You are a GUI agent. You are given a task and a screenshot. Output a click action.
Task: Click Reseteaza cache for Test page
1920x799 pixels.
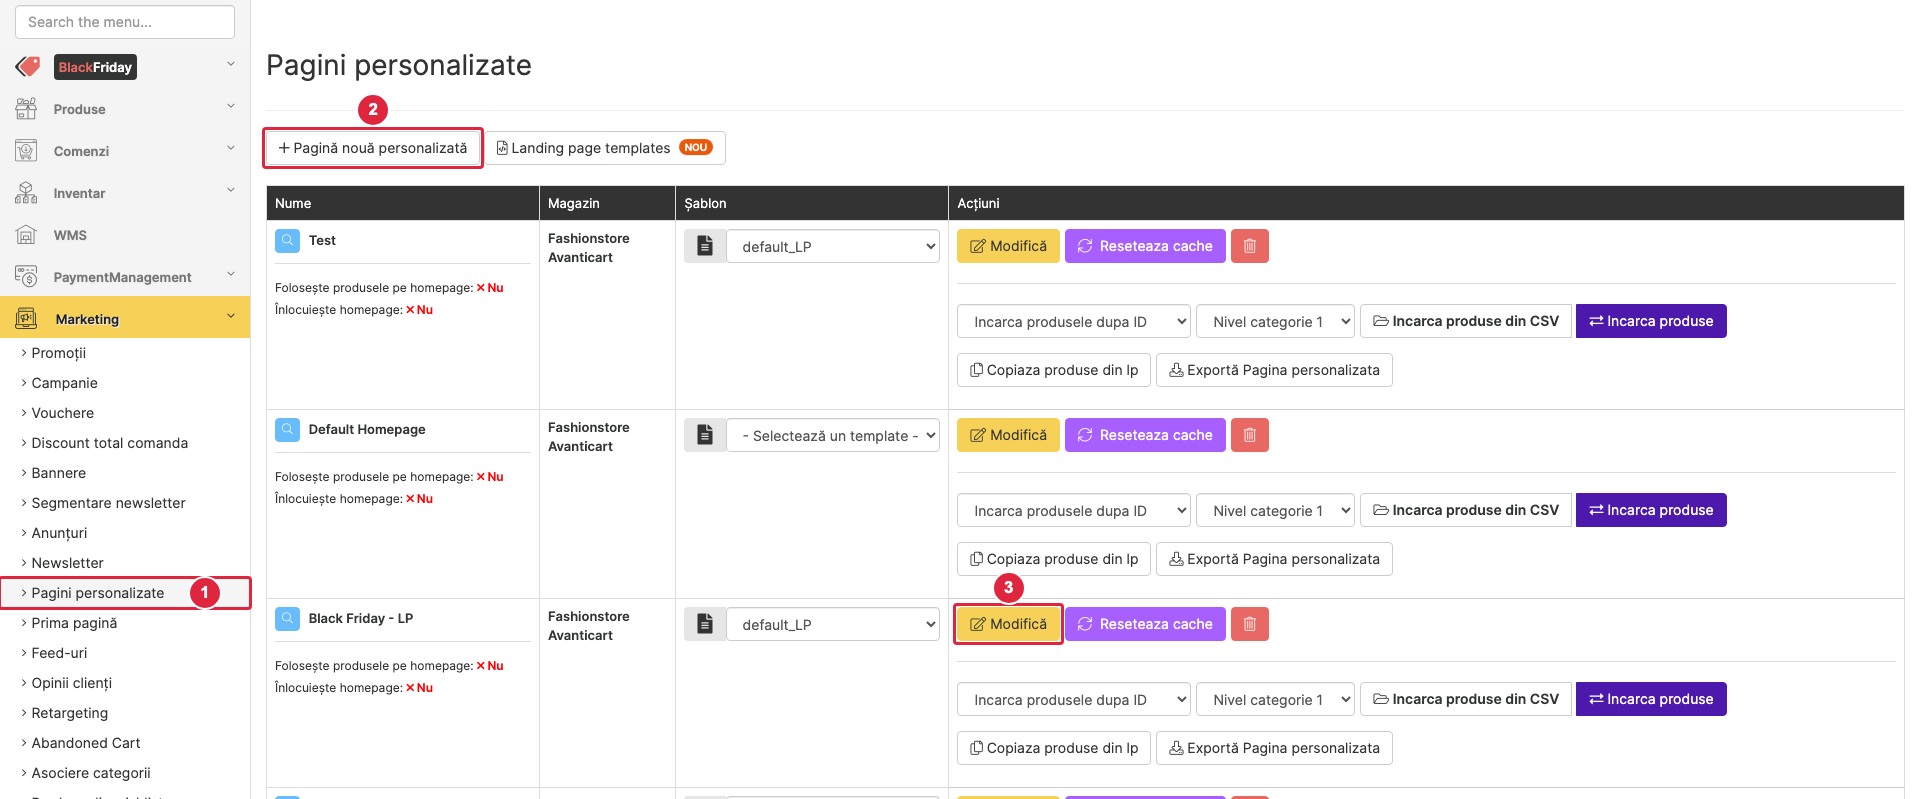[x=1145, y=246]
